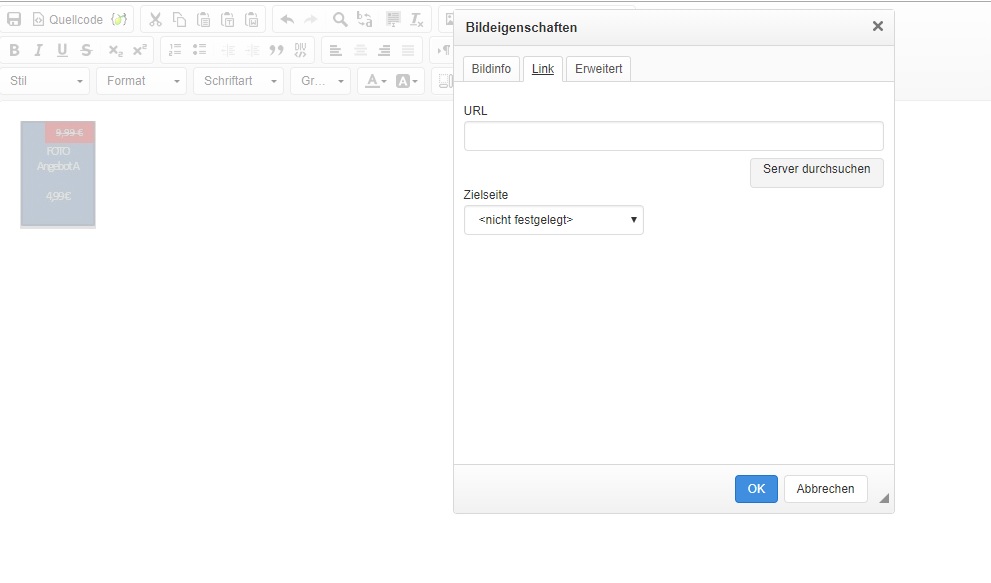Click the Cut scissors icon
Screen dimensions: 991x583
[x=155, y=19]
